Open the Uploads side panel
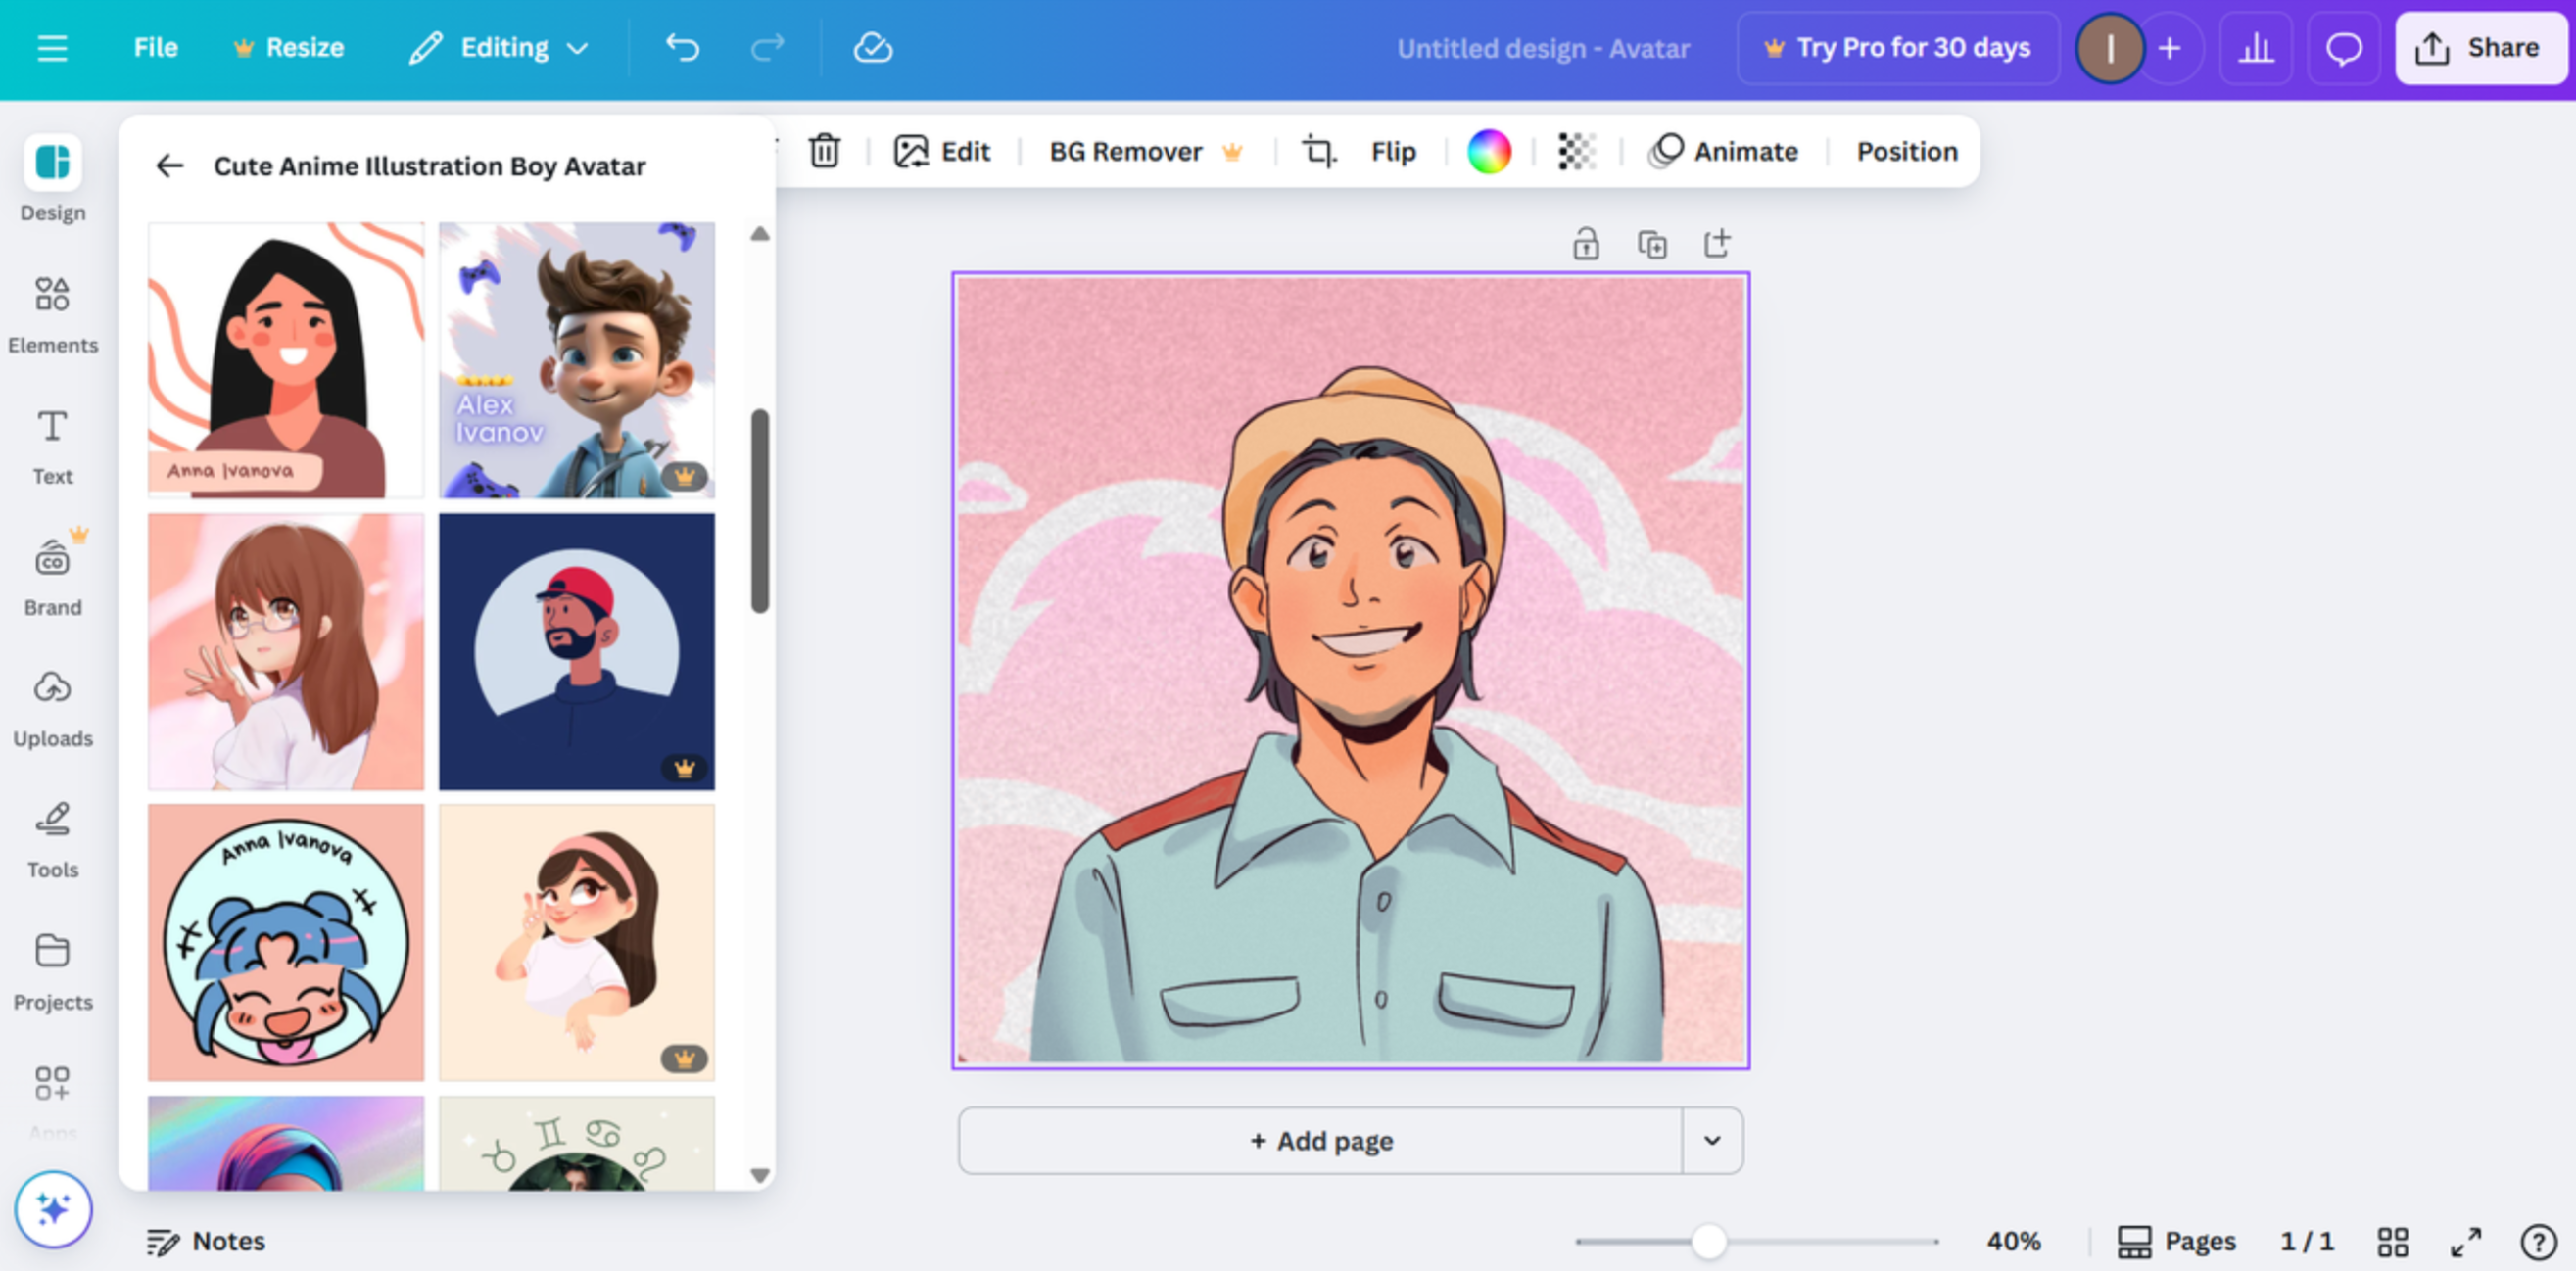The height and width of the screenshot is (1271, 2576). tap(53, 709)
